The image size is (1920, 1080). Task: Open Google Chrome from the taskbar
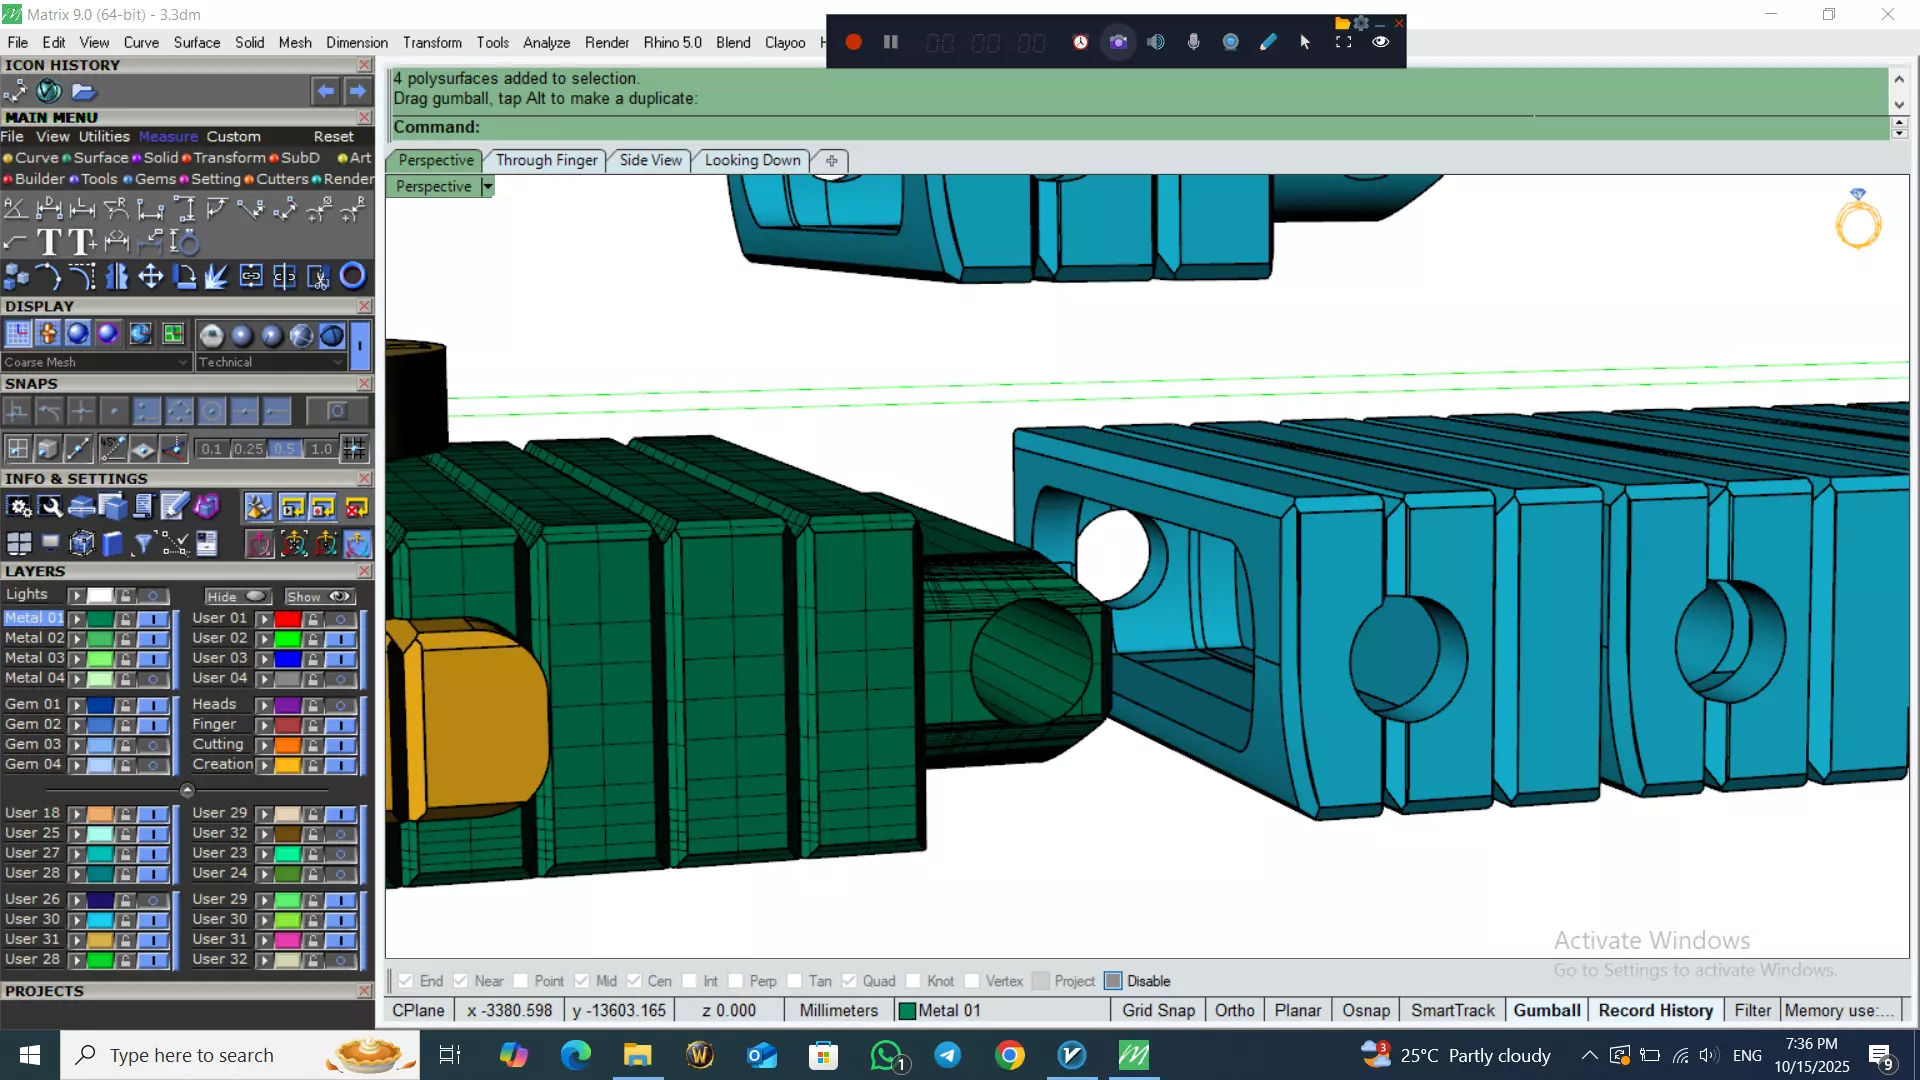click(1009, 1055)
